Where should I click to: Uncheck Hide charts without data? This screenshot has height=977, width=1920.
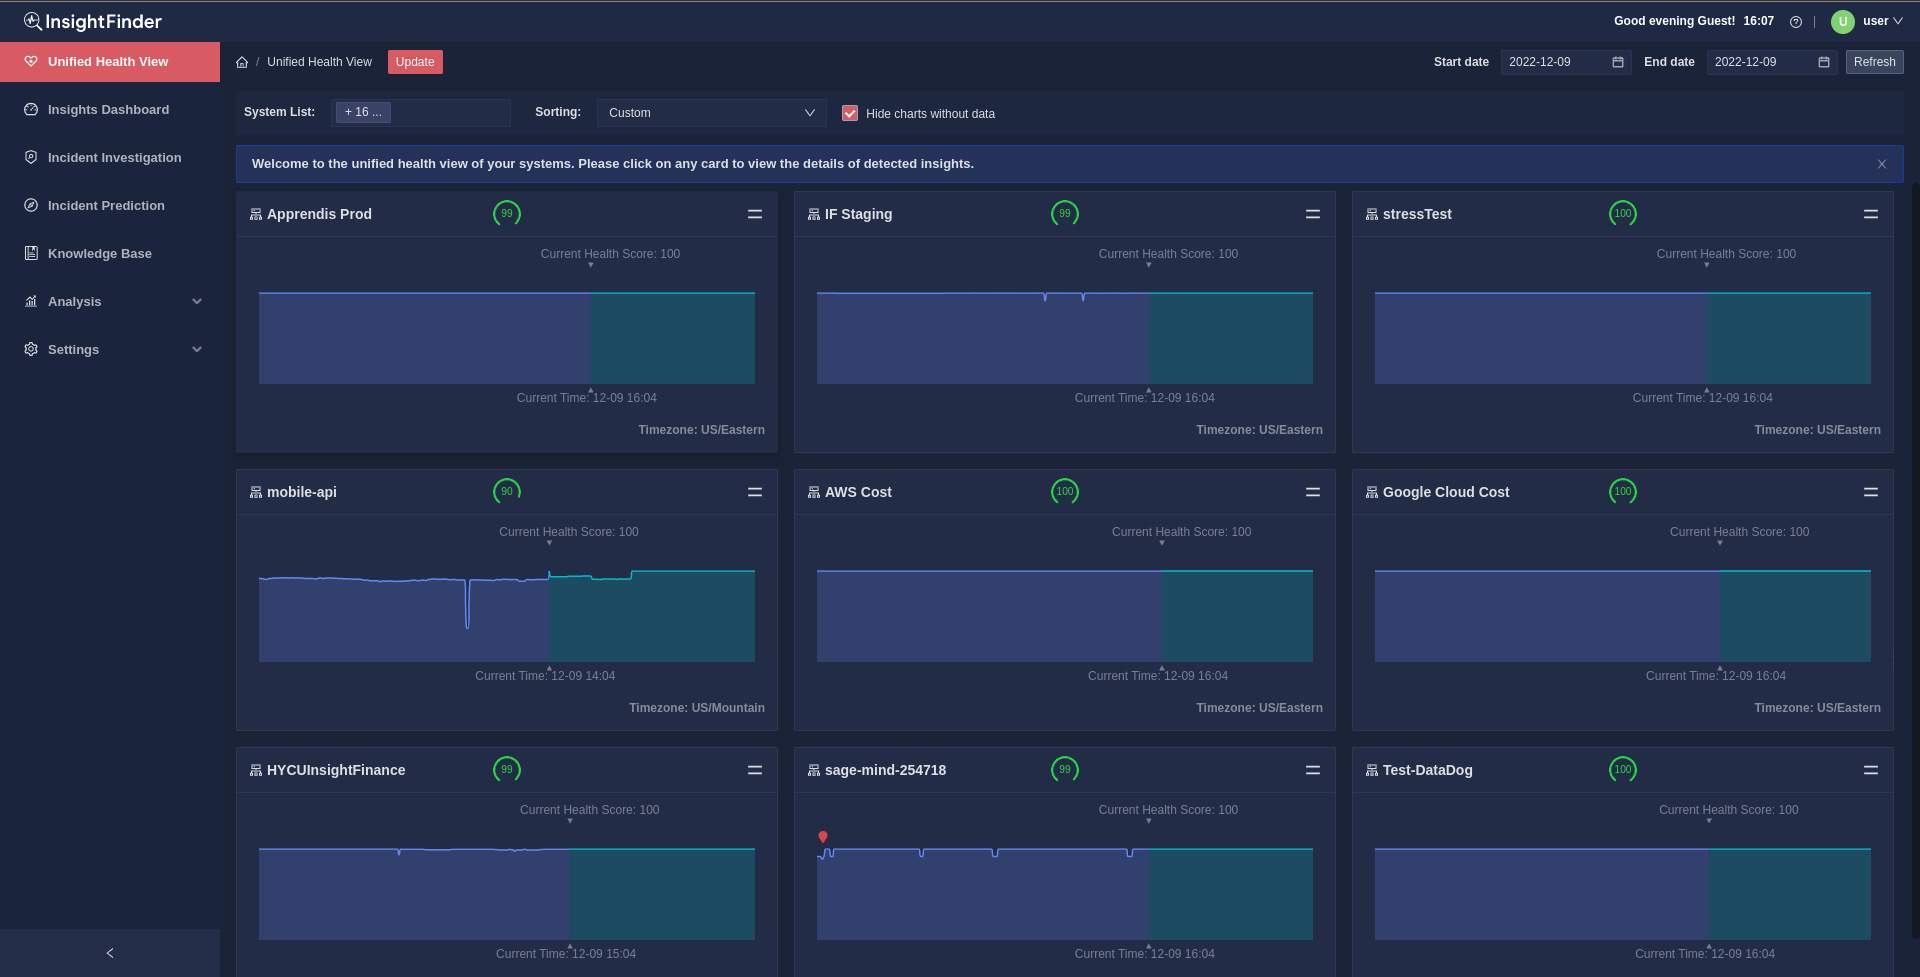(850, 113)
